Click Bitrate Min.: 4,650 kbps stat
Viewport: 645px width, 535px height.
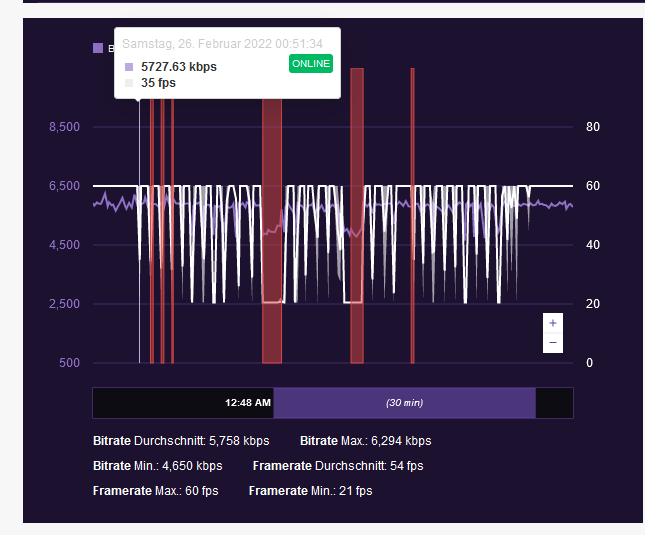[x=158, y=466]
